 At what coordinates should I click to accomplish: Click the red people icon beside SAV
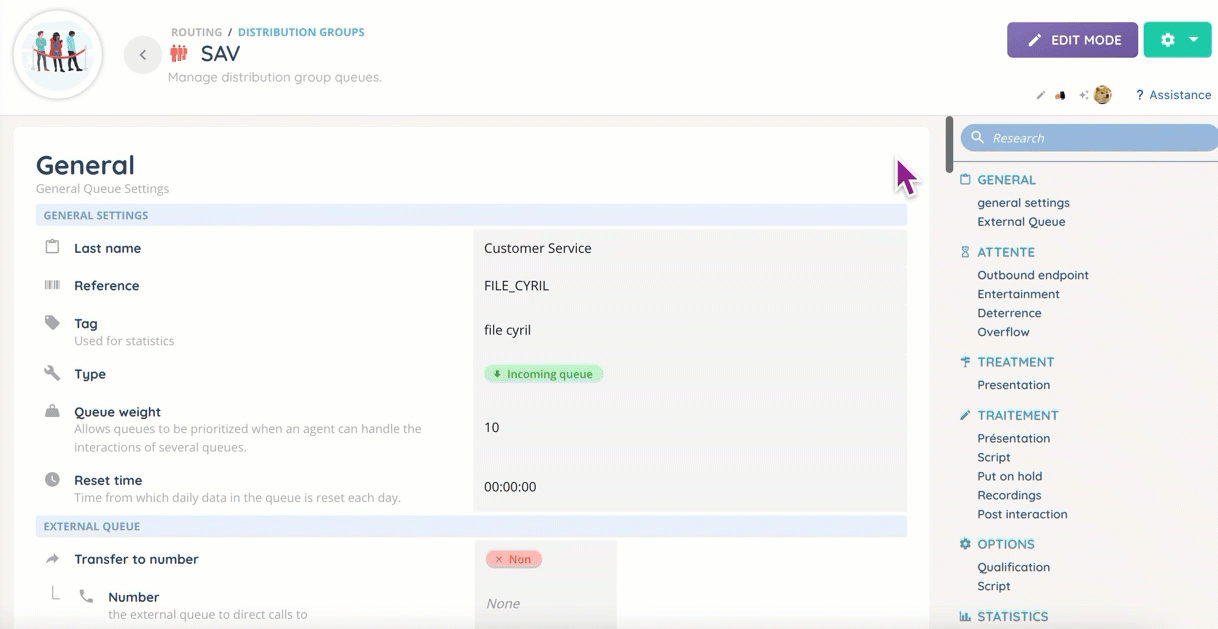(179, 54)
